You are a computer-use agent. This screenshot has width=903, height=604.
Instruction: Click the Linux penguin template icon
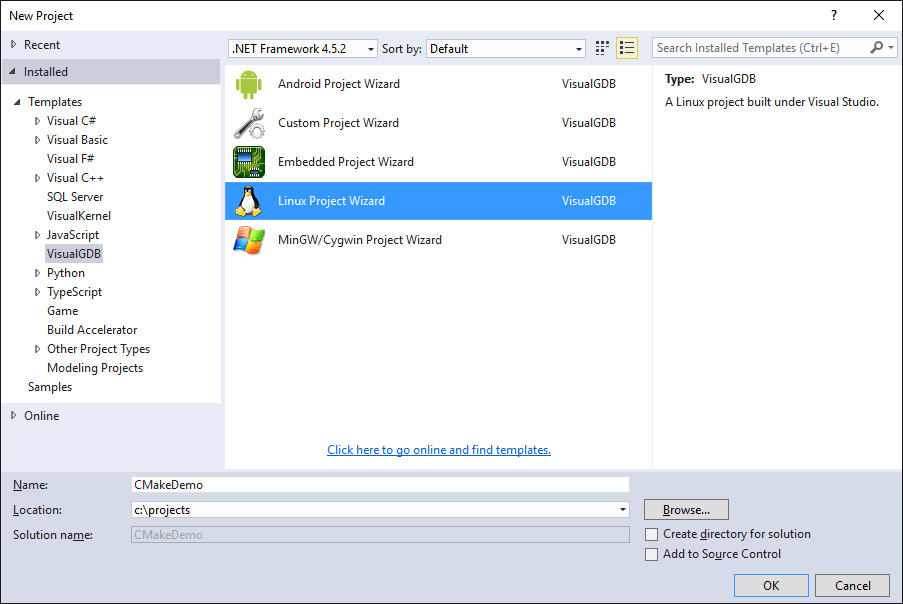pos(248,200)
